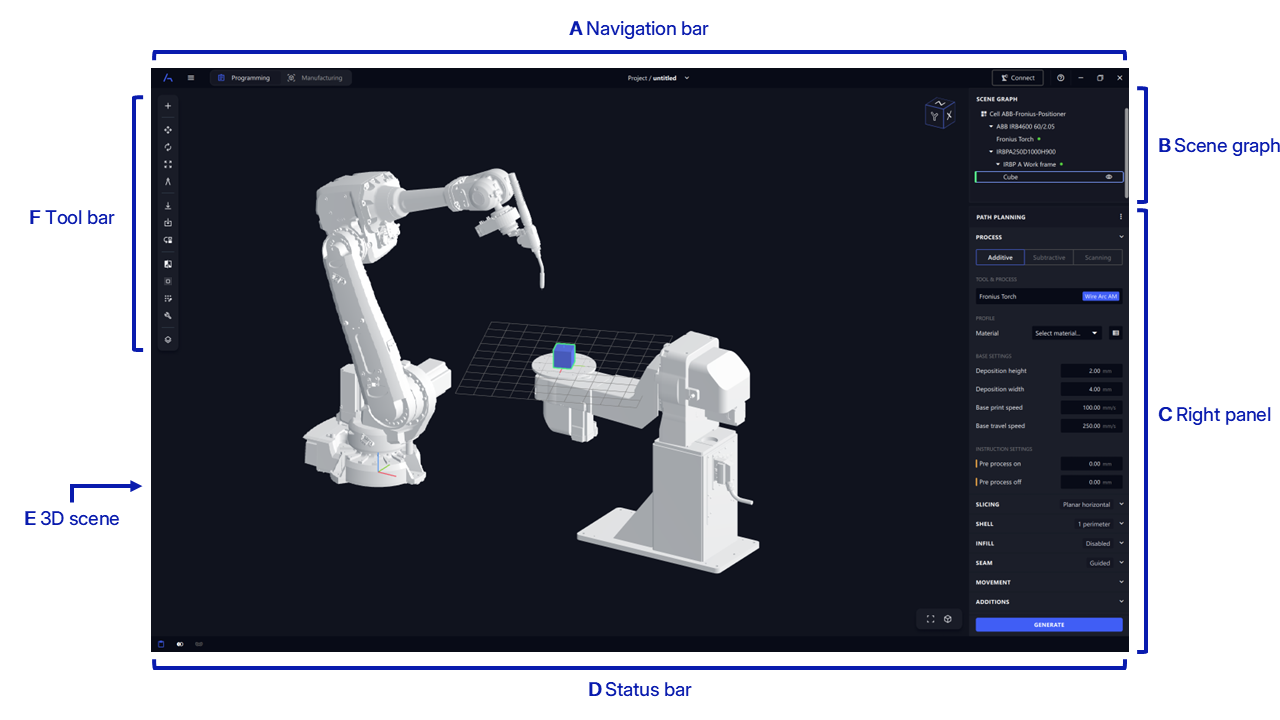Click the Generate button
Viewport: 1280px width, 720px height.
pos(1049,625)
